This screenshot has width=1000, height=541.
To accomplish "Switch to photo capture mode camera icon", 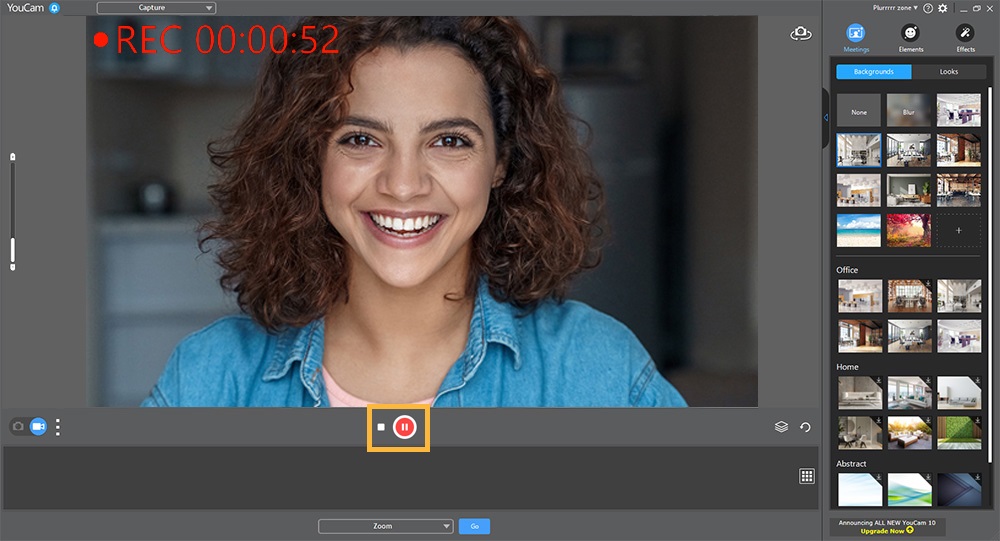I will (18, 426).
